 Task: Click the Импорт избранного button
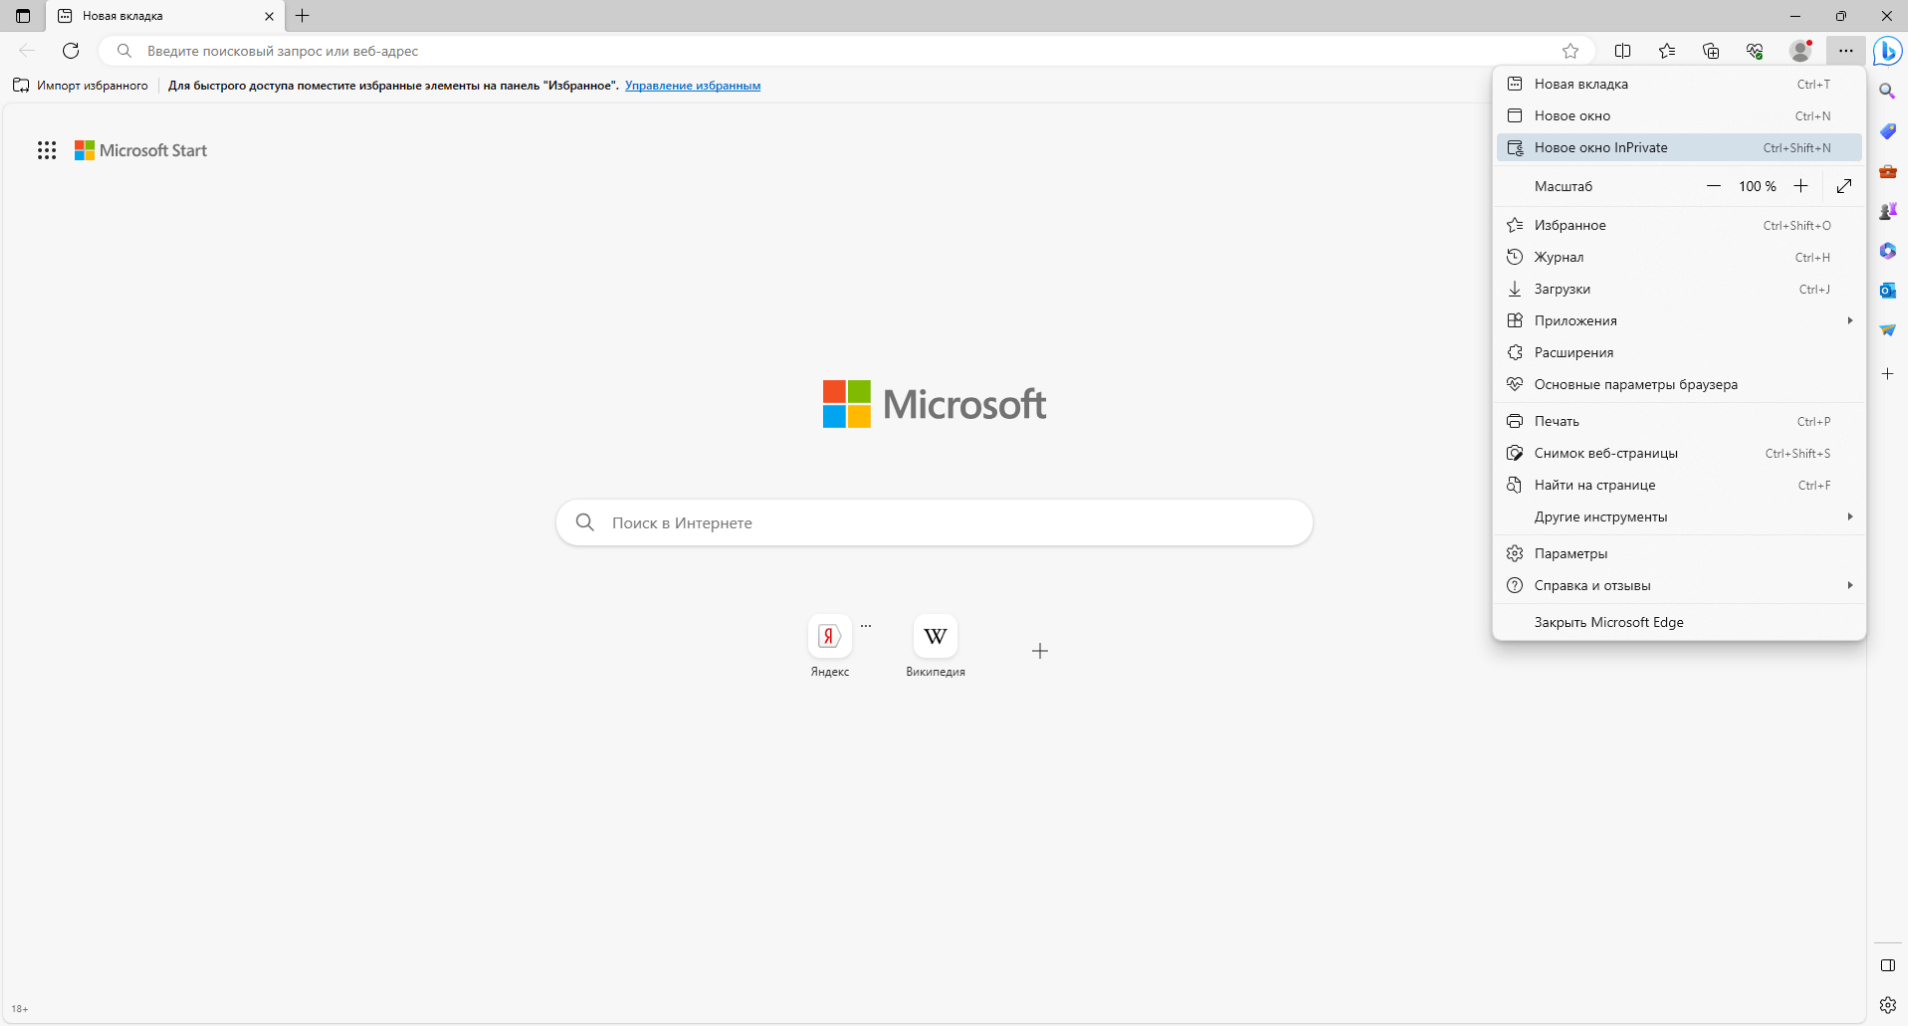click(81, 86)
